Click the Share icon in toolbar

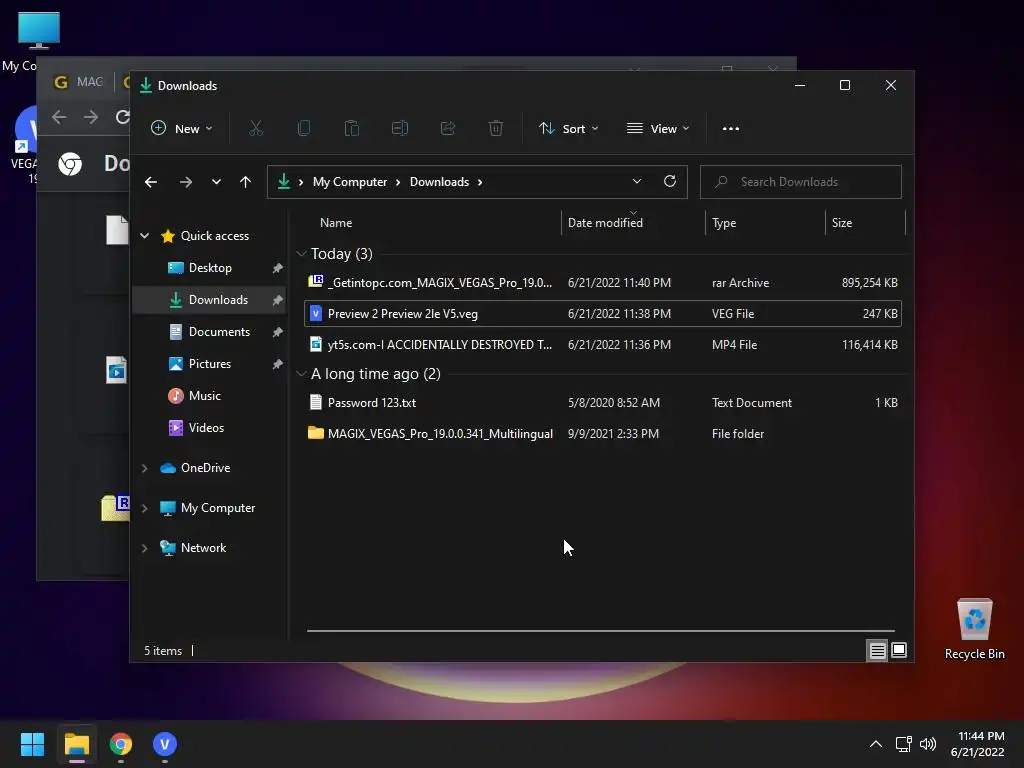point(448,129)
